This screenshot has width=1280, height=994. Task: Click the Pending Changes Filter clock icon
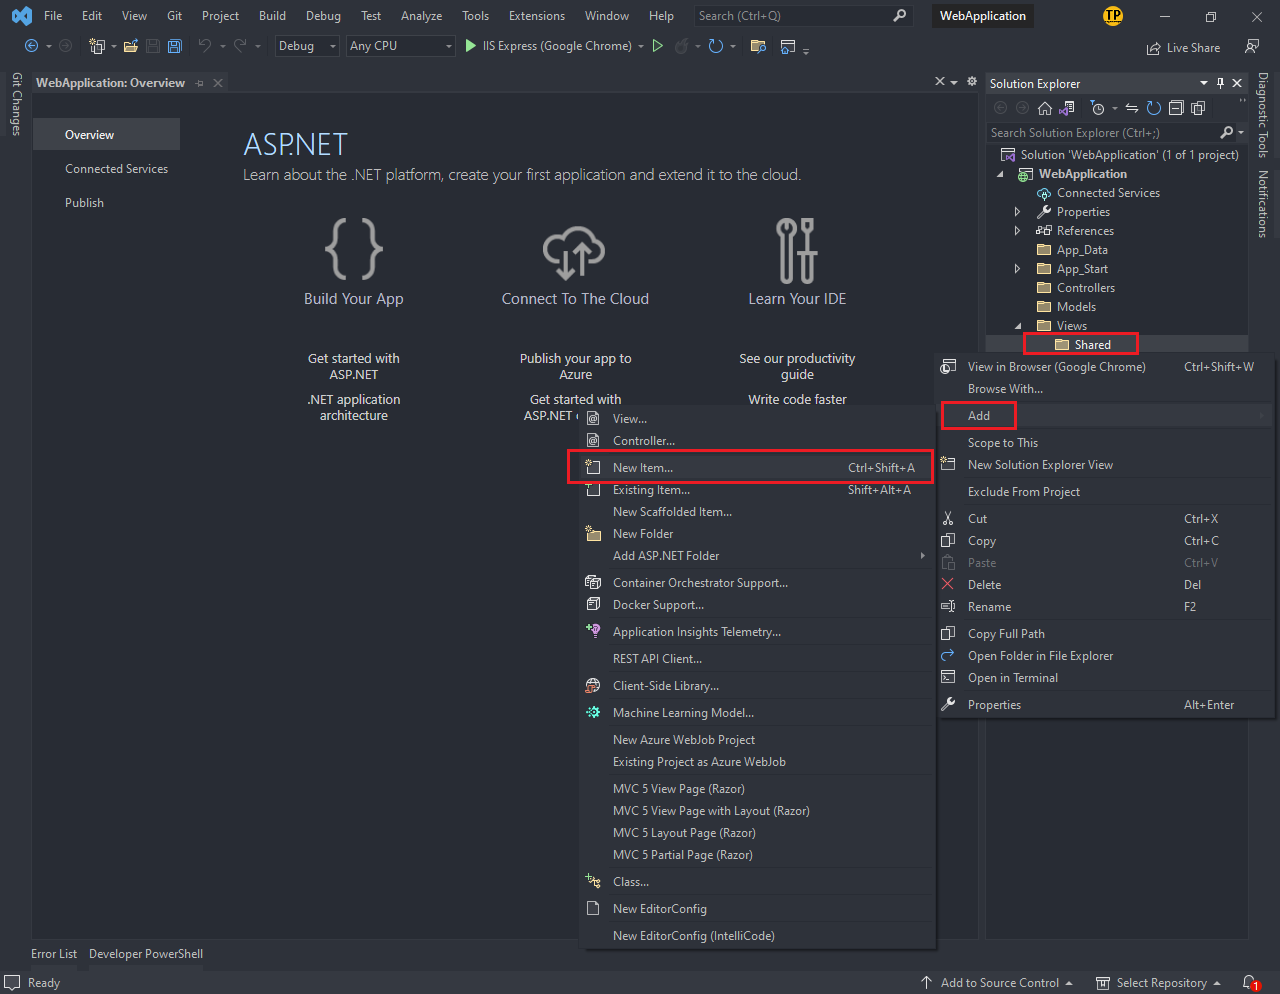(x=1097, y=108)
